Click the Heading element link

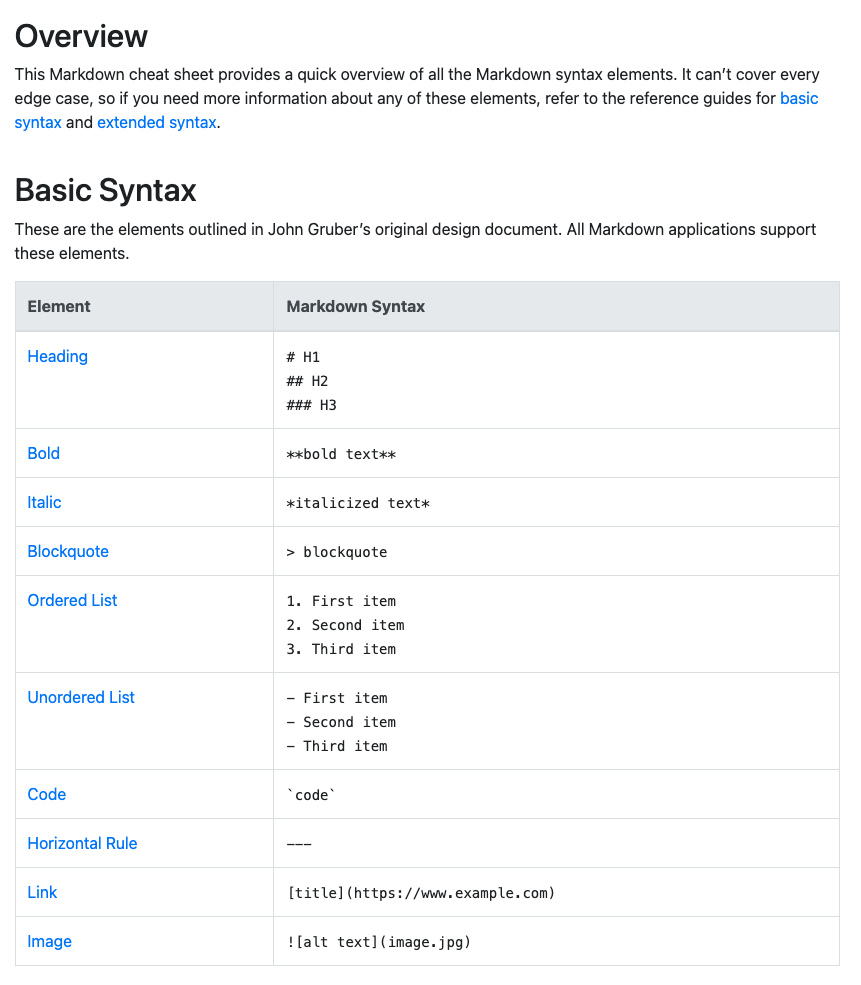tap(58, 357)
